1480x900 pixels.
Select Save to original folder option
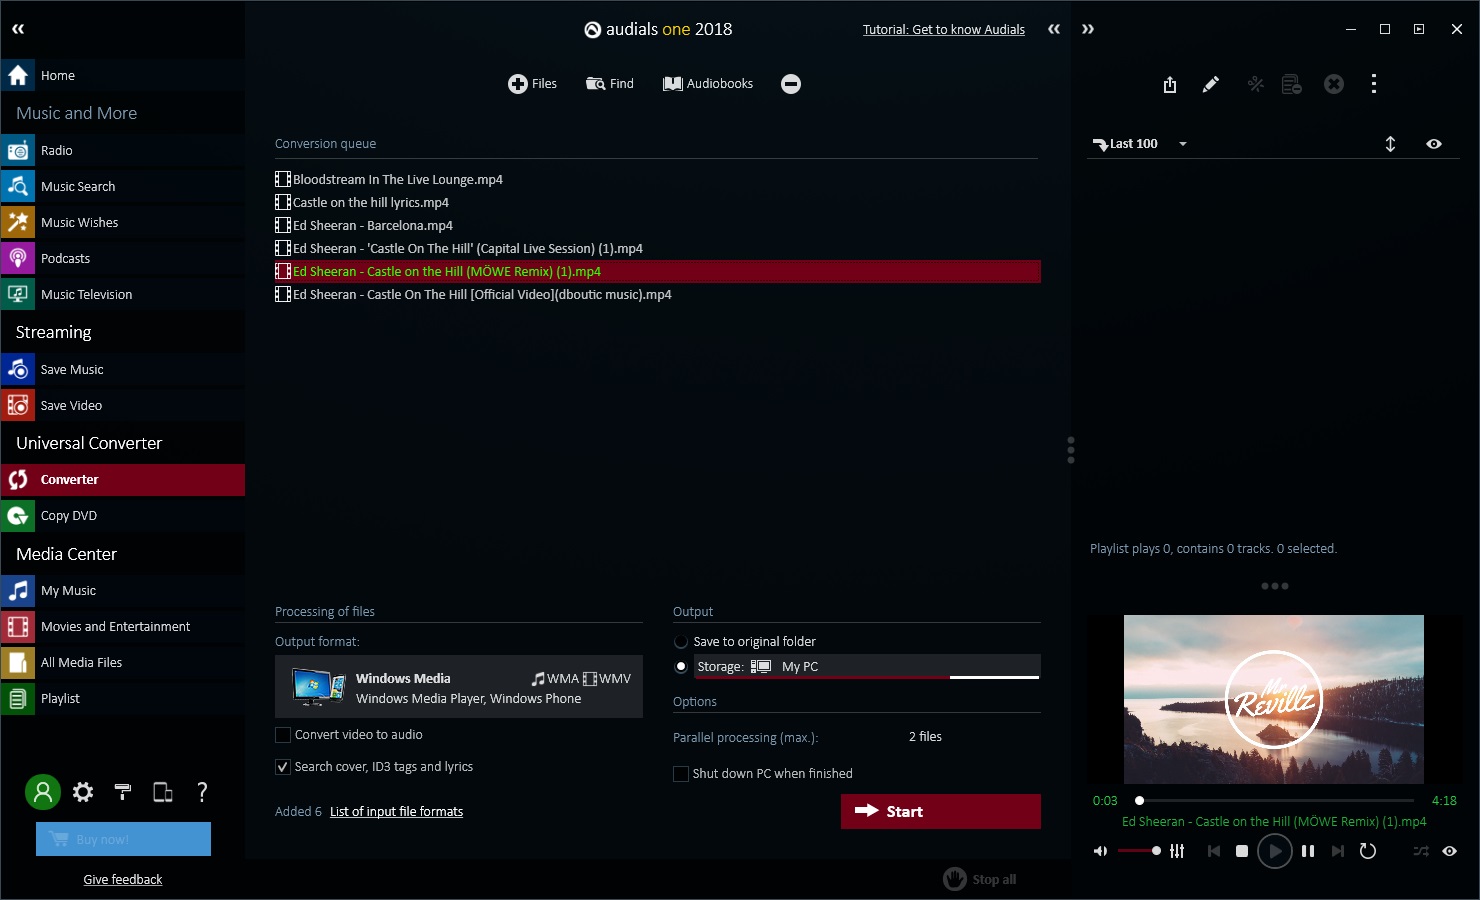(x=681, y=642)
